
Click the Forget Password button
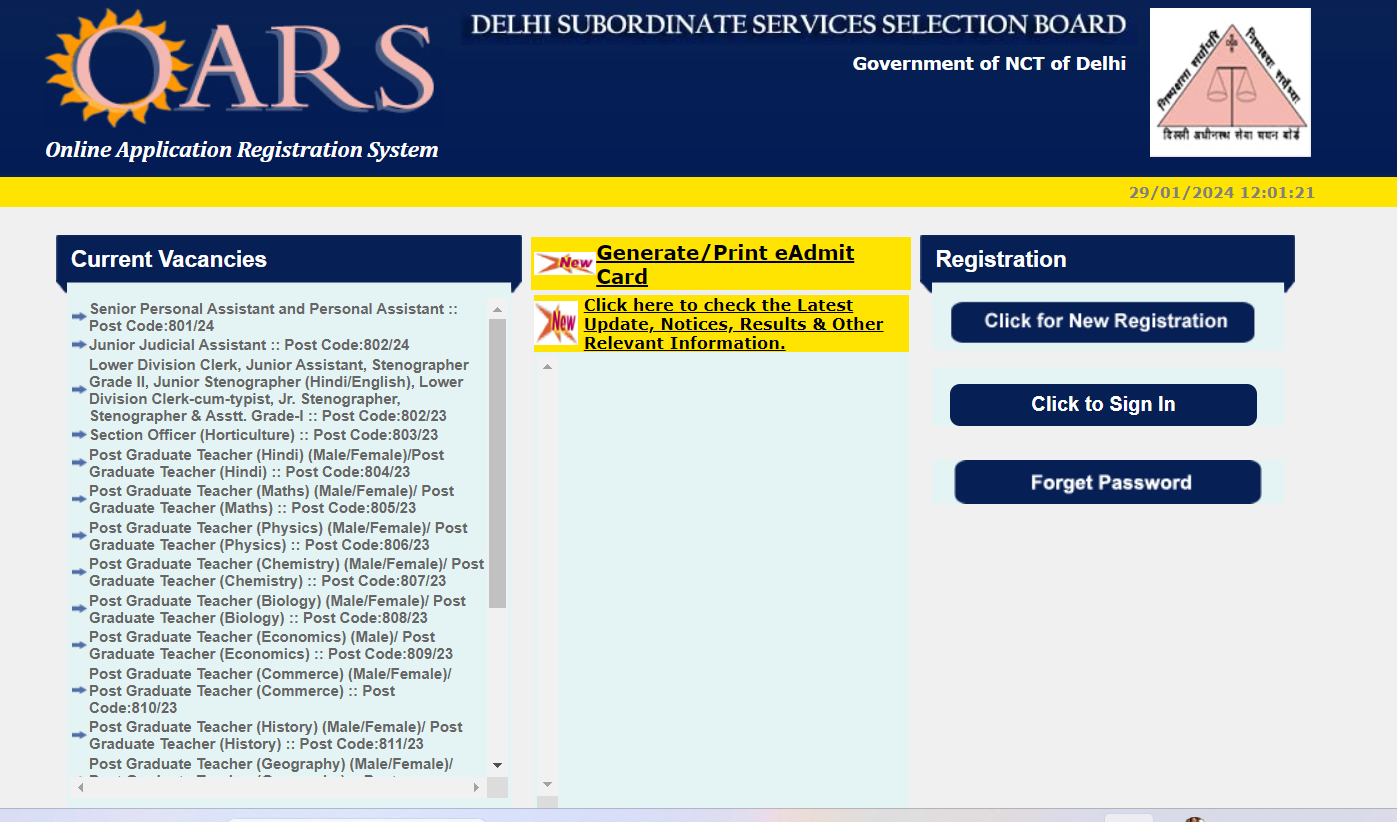(1108, 482)
